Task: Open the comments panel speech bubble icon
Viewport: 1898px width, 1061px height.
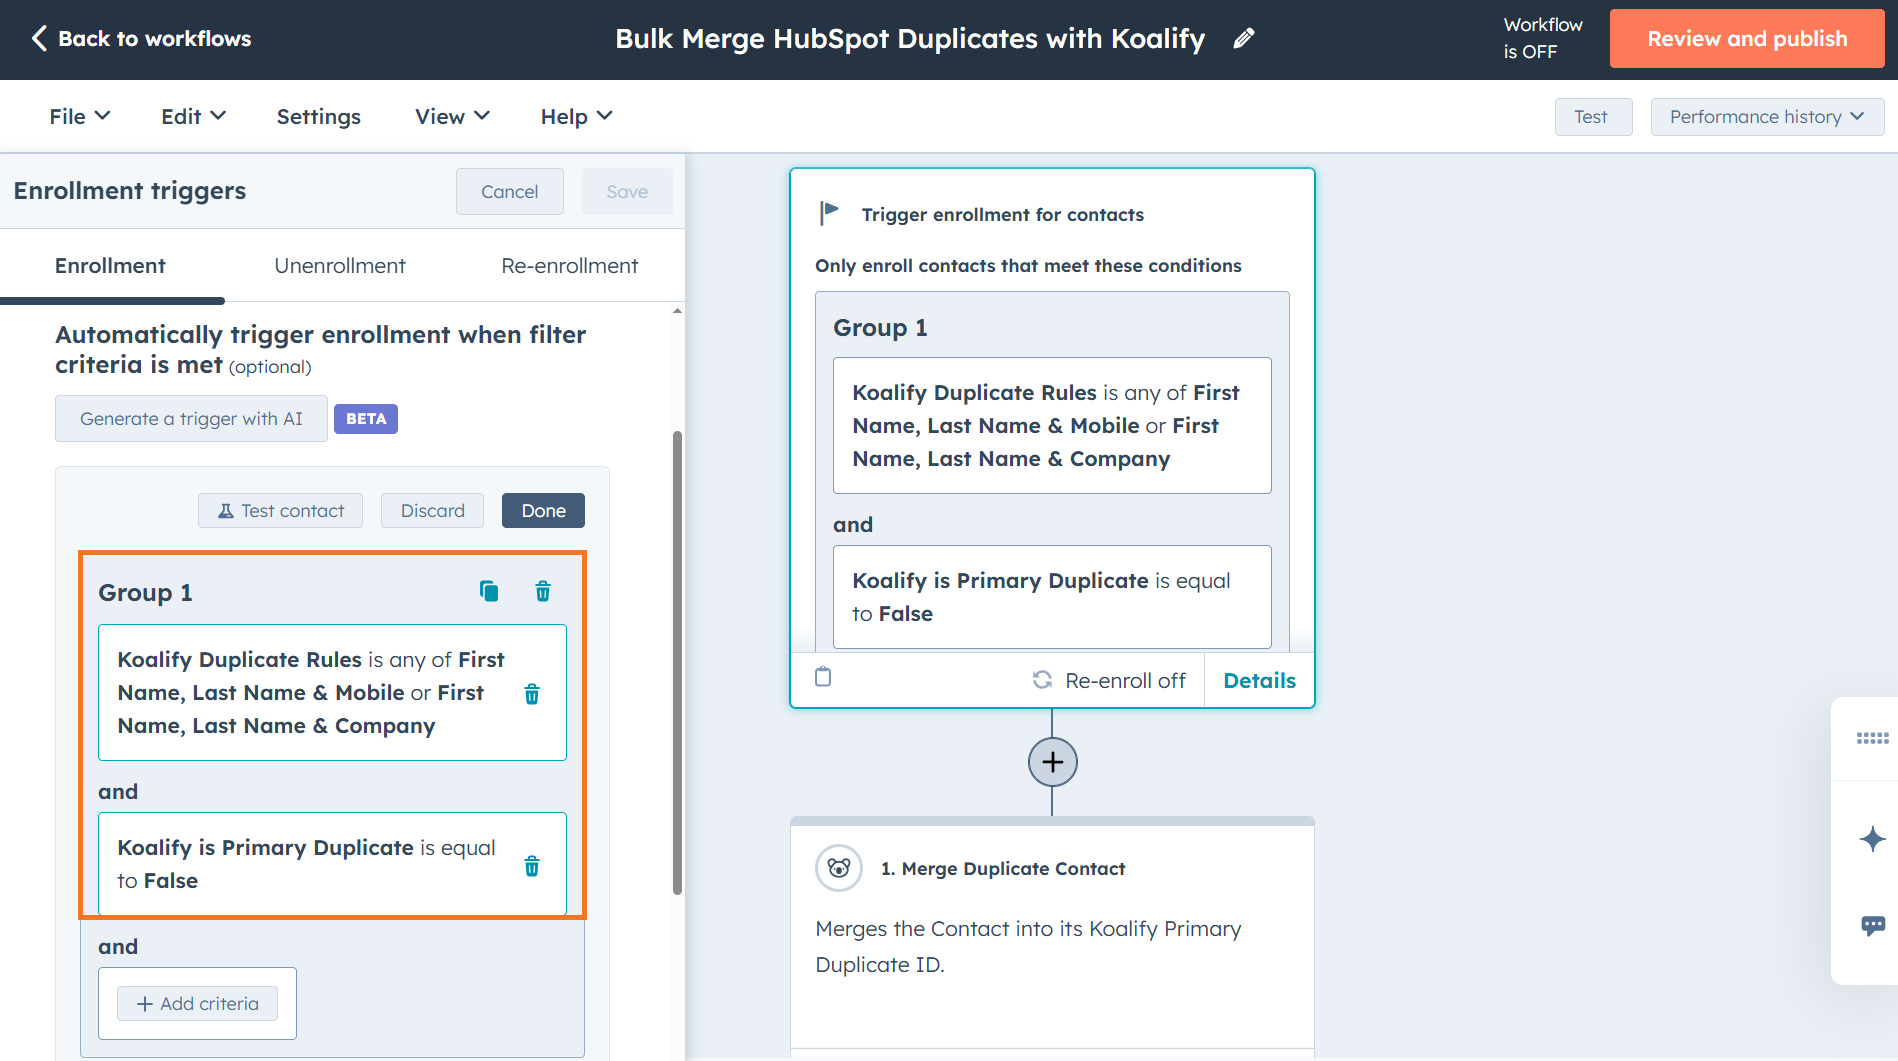Action: (1872, 925)
